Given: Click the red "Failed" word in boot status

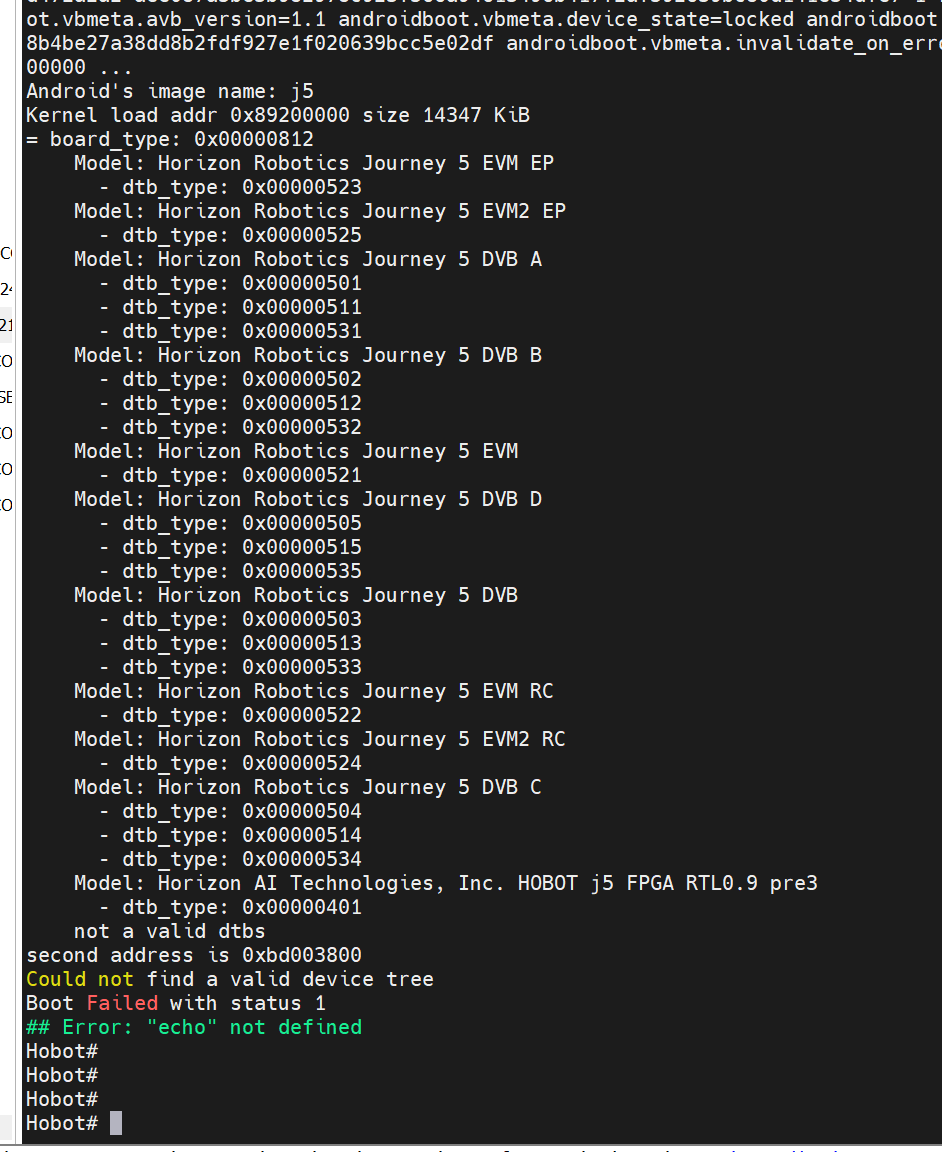Looking at the screenshot, I should click(x=122, y=1003).
